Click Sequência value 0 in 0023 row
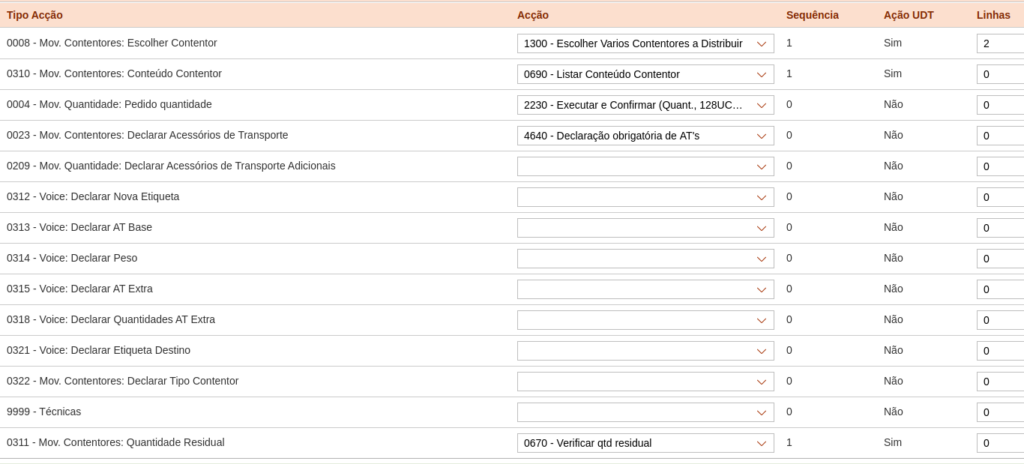The height and width of the screenshot is (464, 1024). [790, 135]
